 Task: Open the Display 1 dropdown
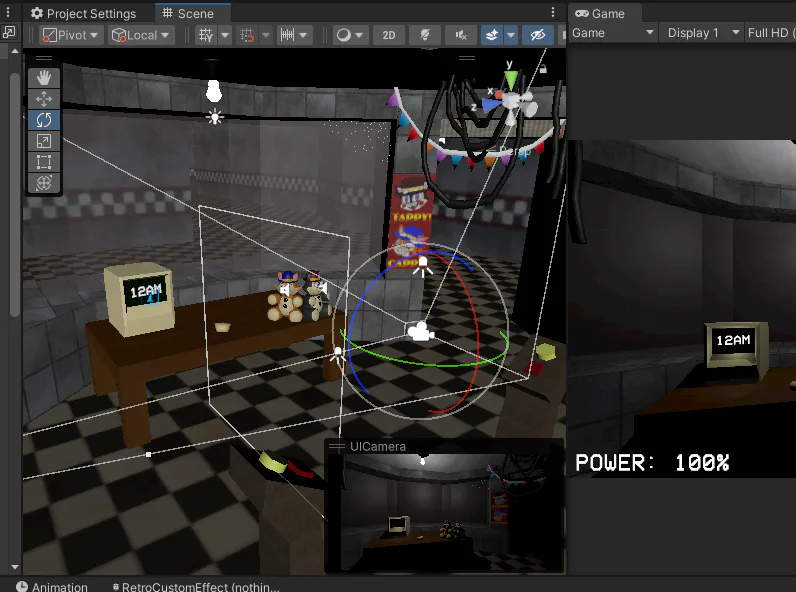click(703, 33)
